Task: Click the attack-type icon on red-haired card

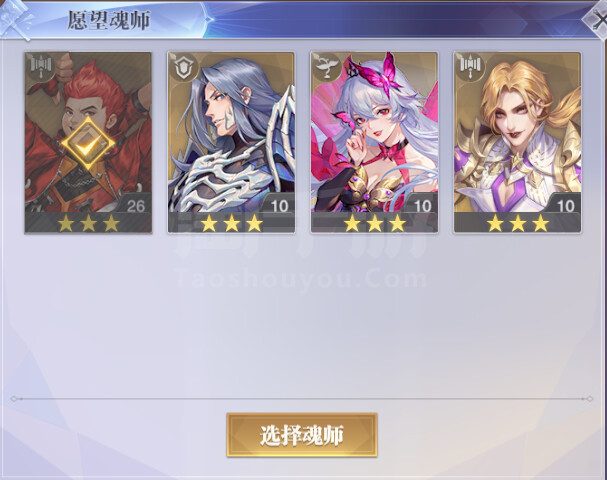Action: click(41, 67)
